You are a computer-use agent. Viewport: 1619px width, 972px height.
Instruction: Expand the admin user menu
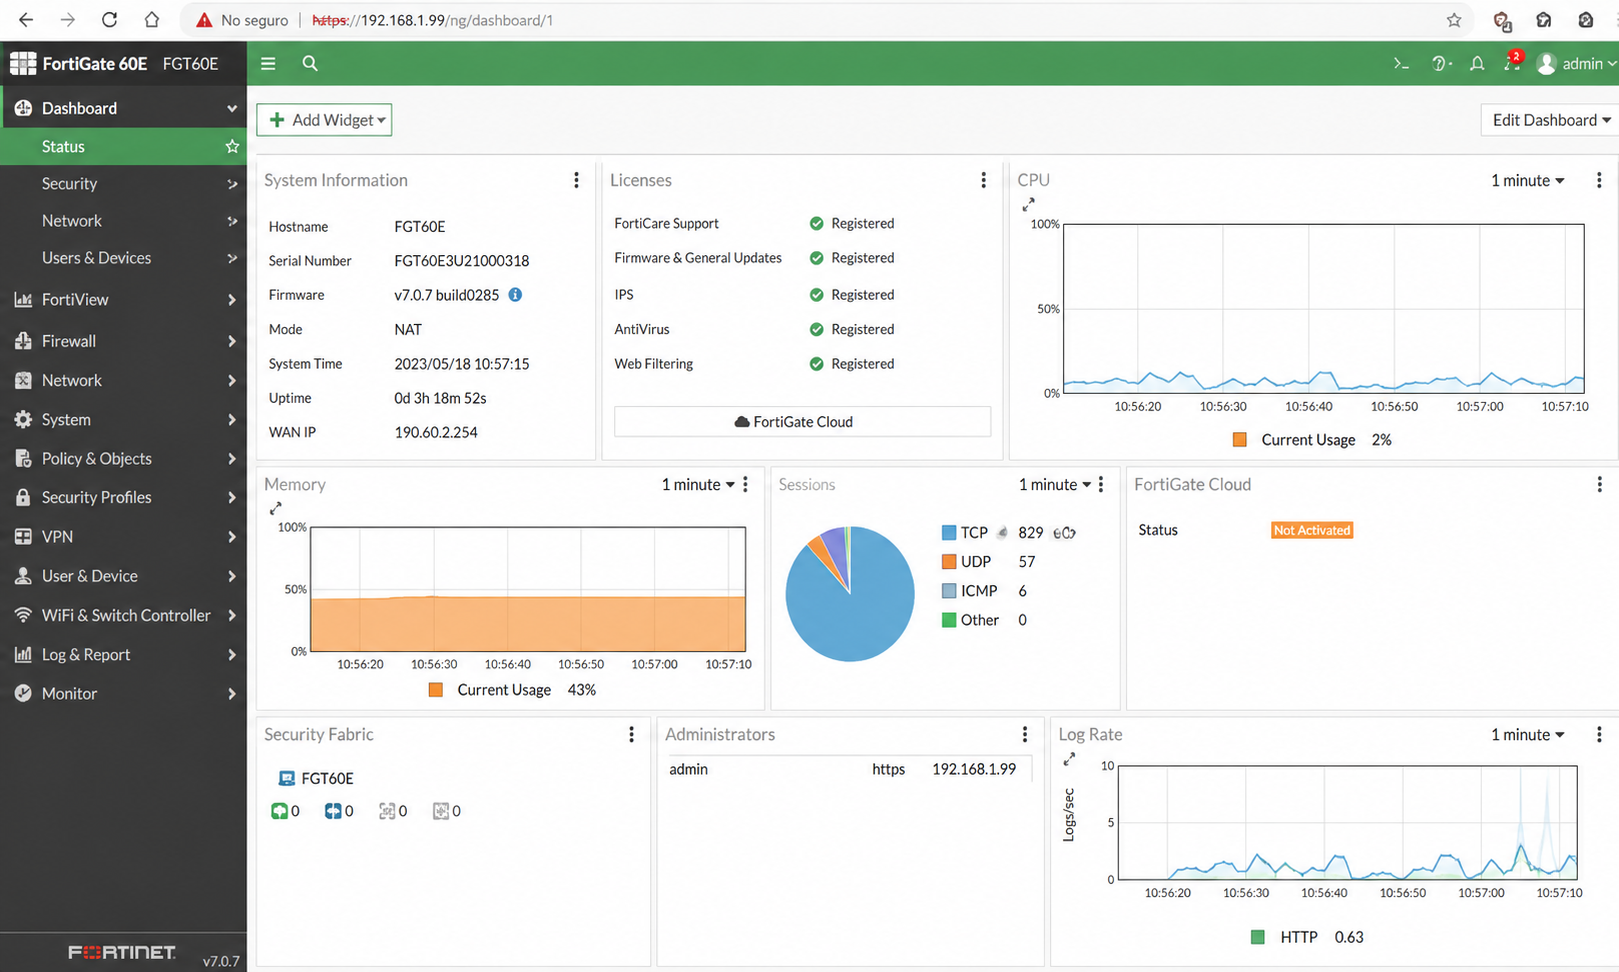[x=1577, y=64]
